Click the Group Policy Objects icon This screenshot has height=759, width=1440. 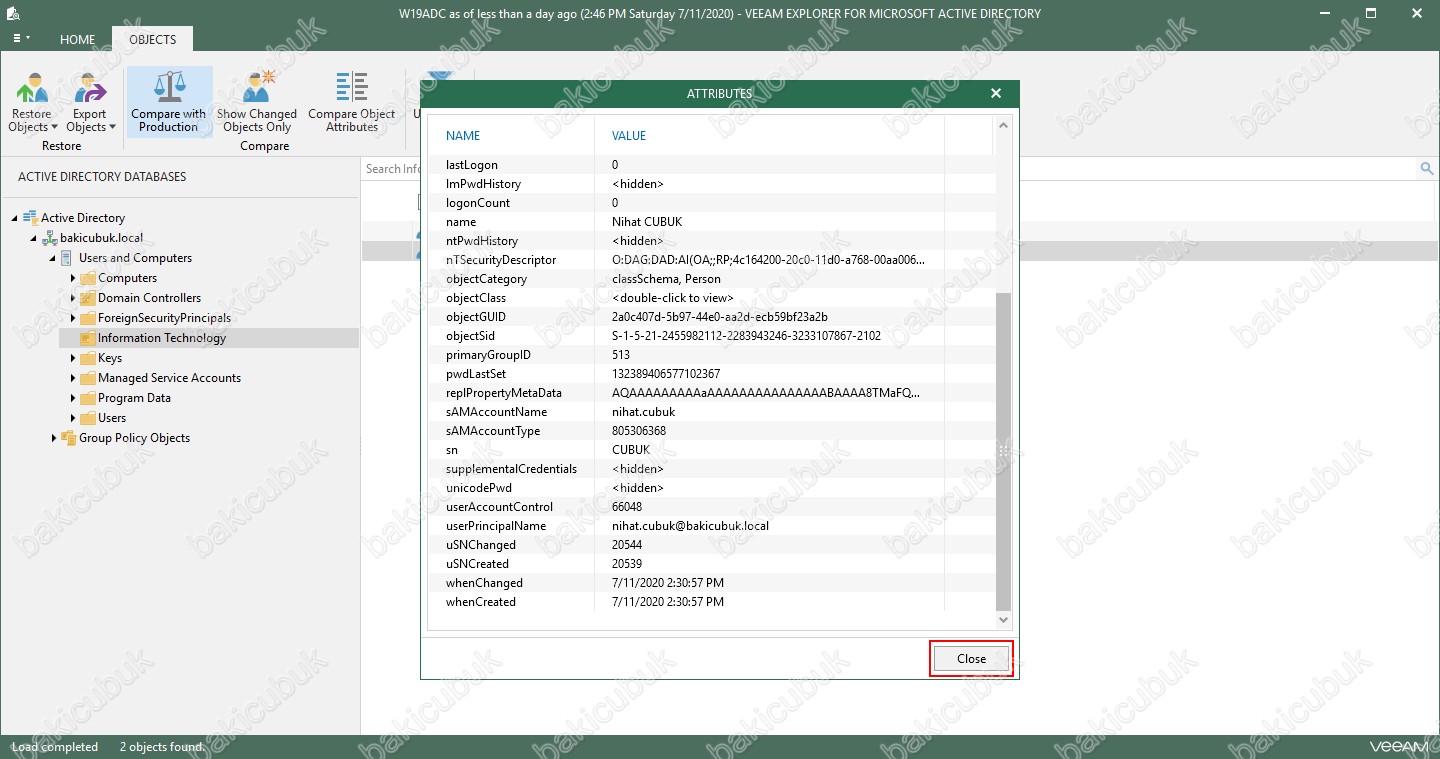(x=69, y=438)
